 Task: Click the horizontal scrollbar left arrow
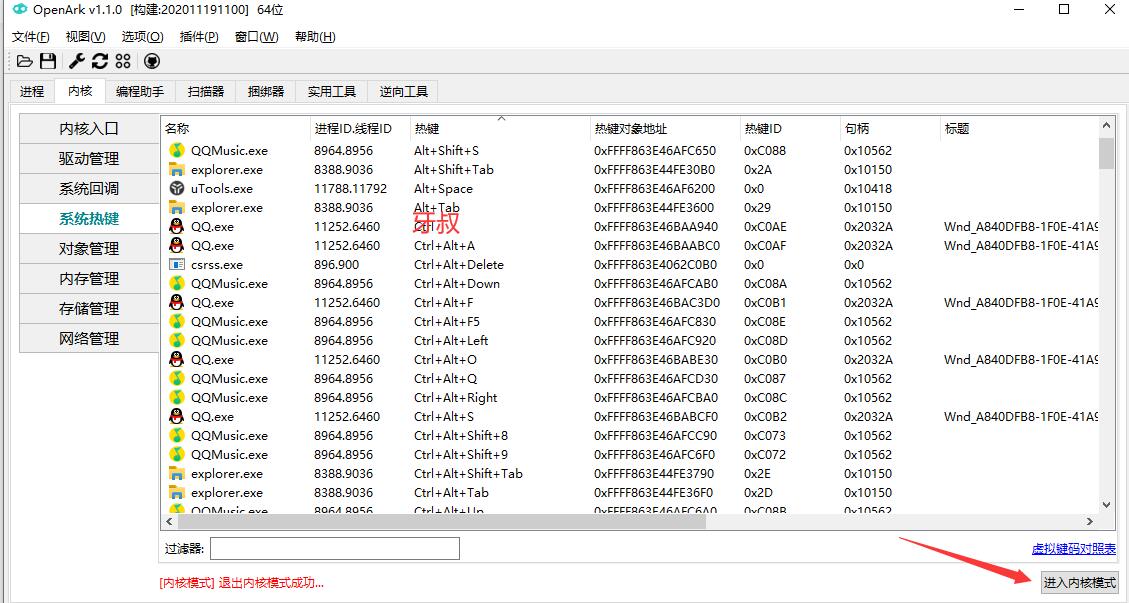pyautogui.click(x=170, y=522)
